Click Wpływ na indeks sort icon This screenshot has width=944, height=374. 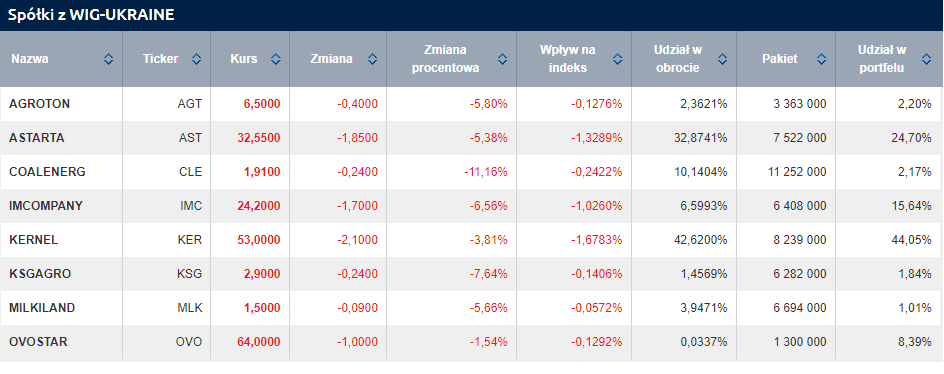618,59
